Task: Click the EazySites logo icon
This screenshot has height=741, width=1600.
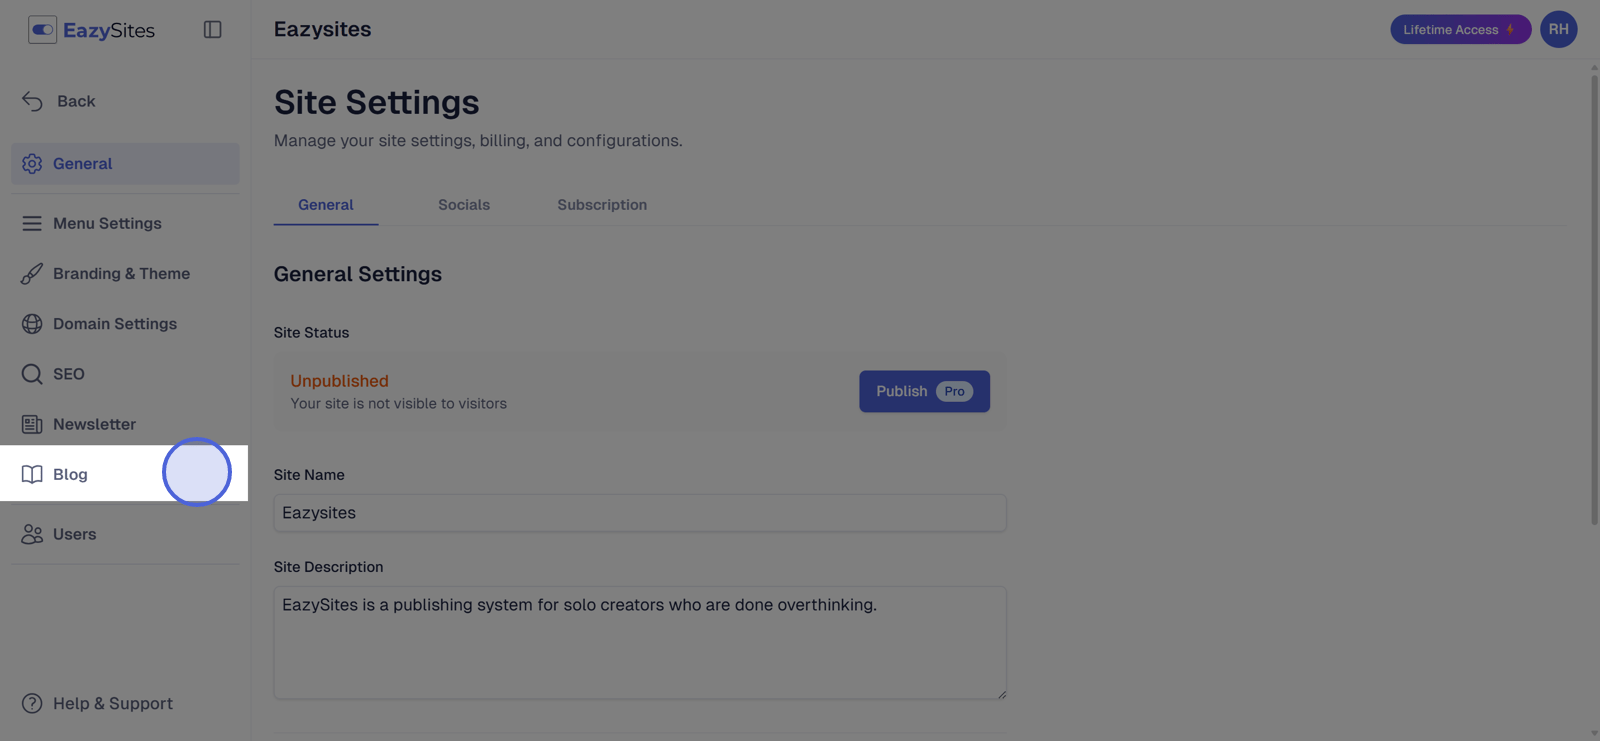Action: tap(42, 30)
